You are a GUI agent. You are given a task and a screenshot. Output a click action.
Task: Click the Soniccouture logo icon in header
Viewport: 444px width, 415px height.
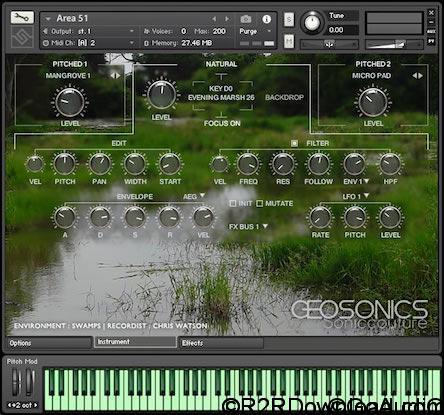tap(22, 37)
